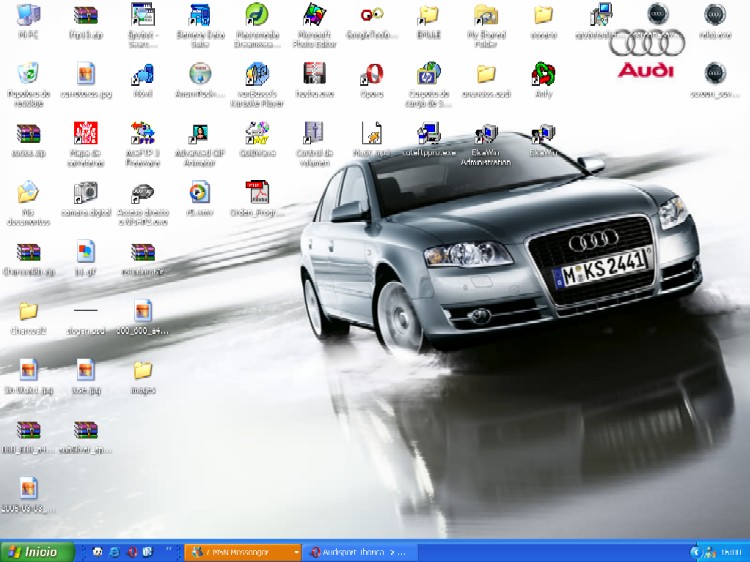Switch to the MSN Messenger taskbar button
The image size is (750, 562).
(243, 552)
